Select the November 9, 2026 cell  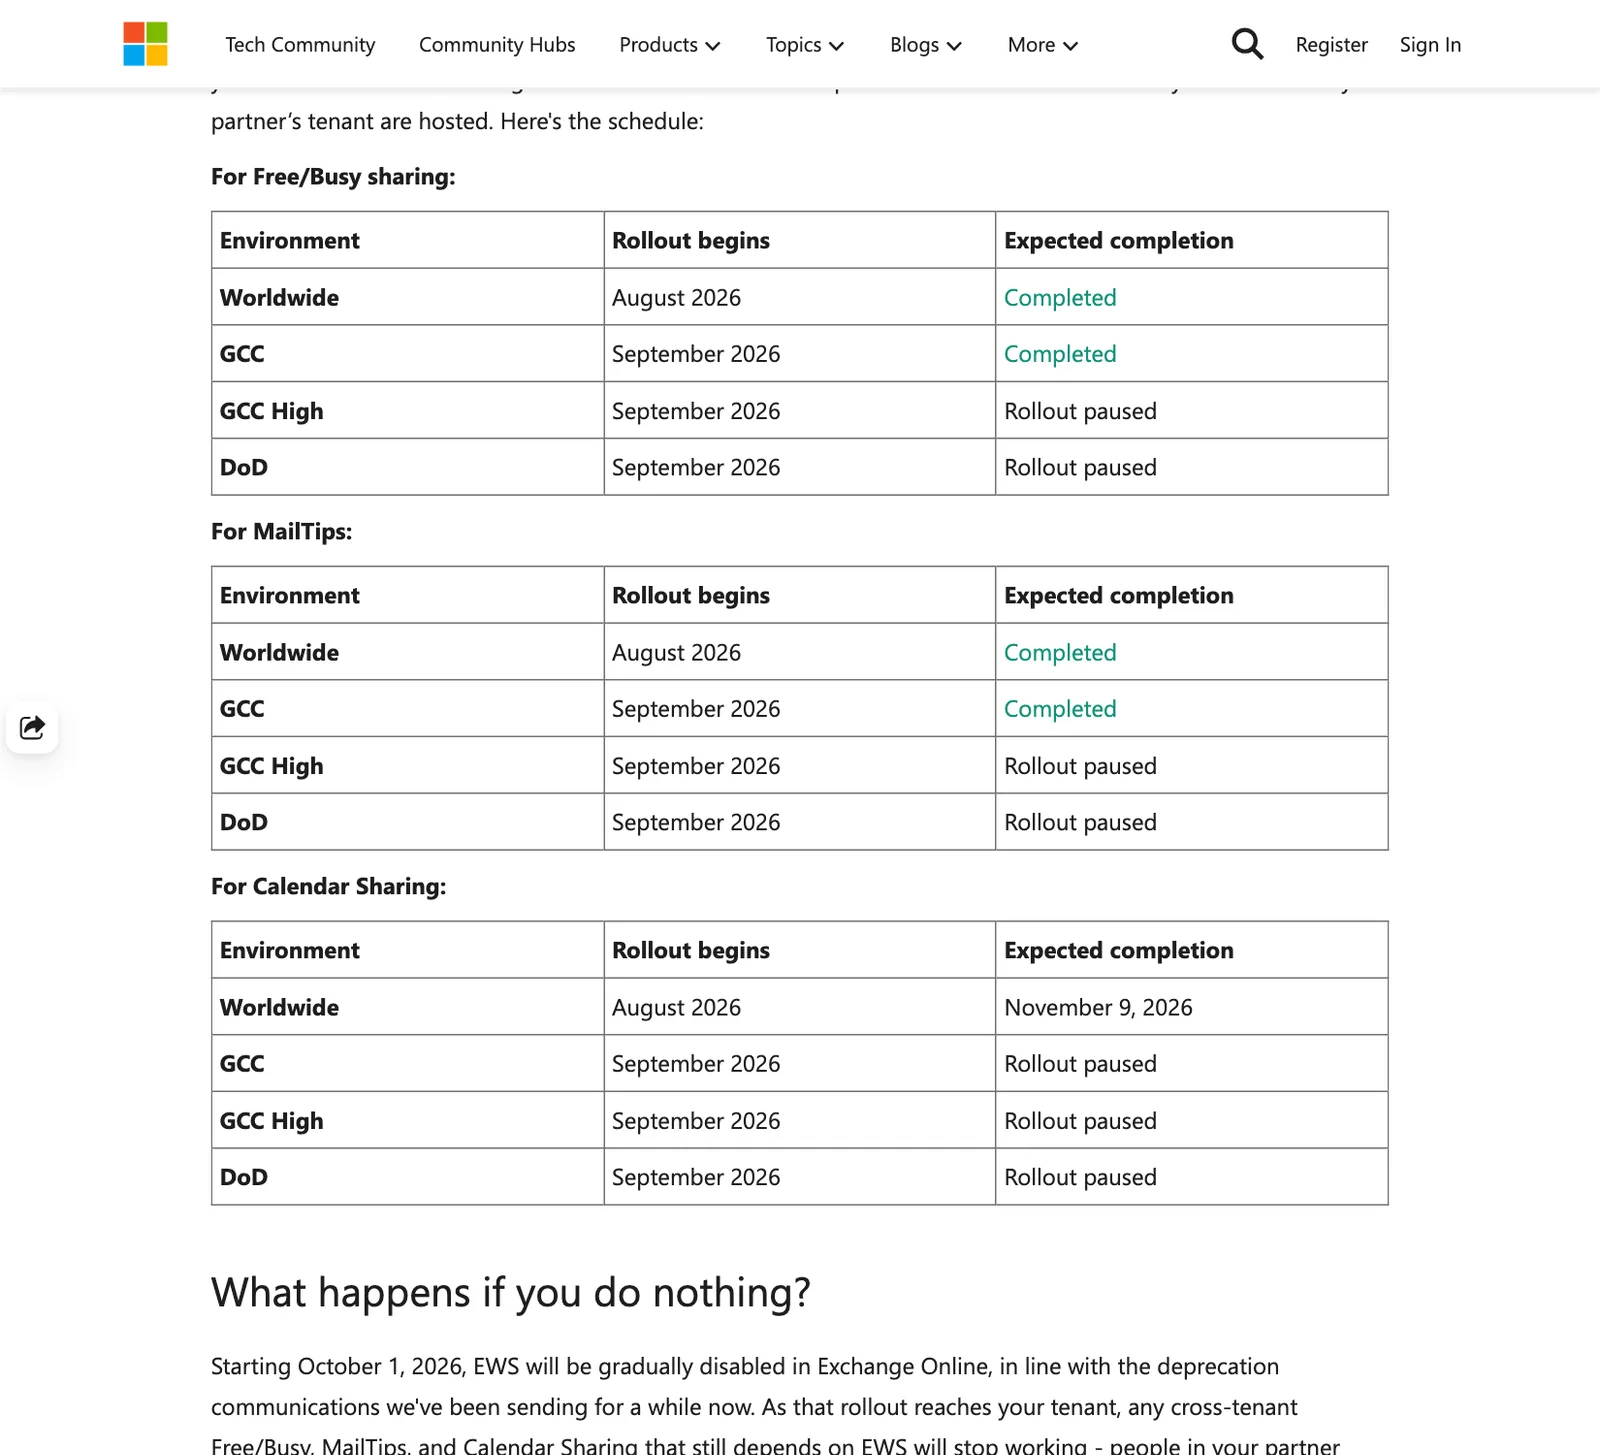[x=1192, y=1007]
